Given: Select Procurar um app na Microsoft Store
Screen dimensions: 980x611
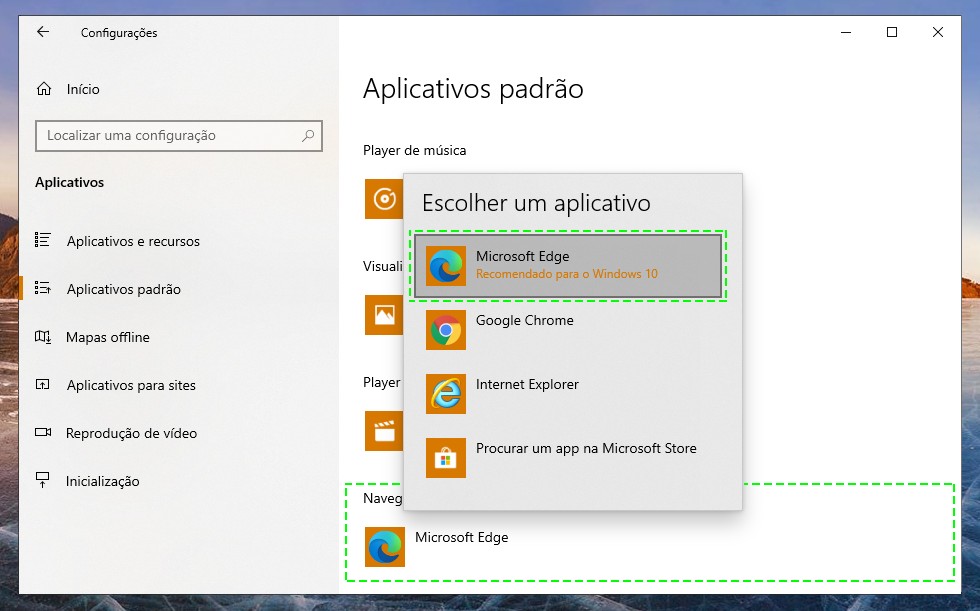Looking at the screenshot, I should pyautogui.click(x=568, y=458).
